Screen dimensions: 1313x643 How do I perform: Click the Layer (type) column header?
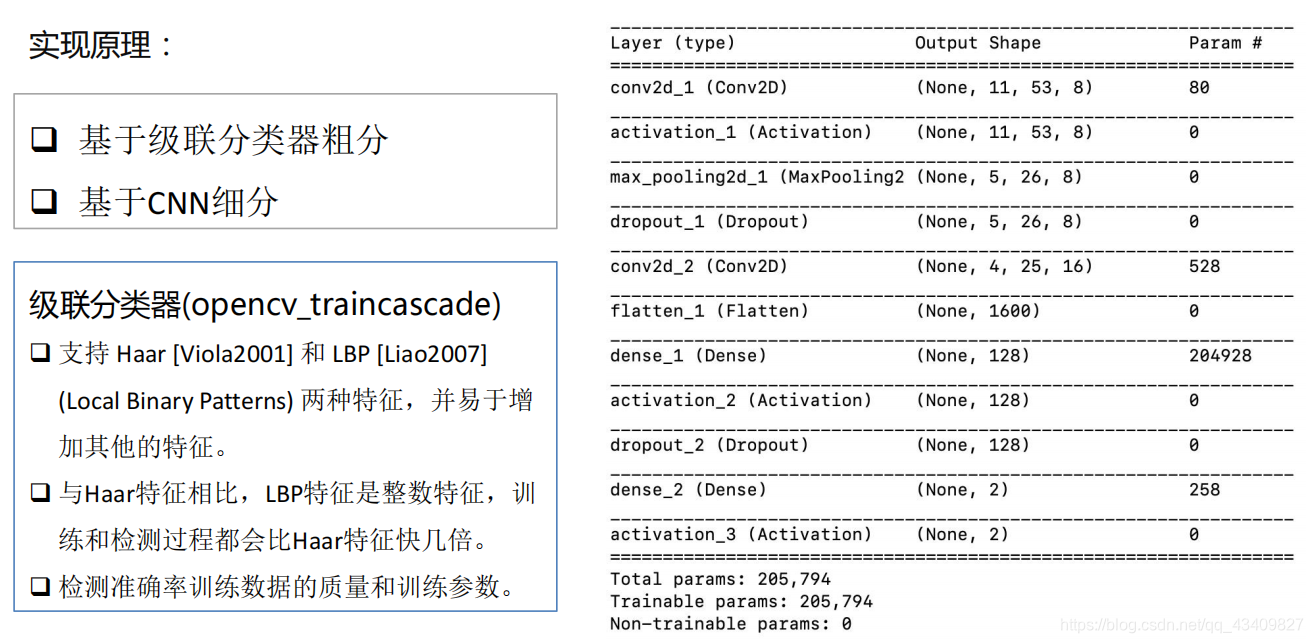673,43
